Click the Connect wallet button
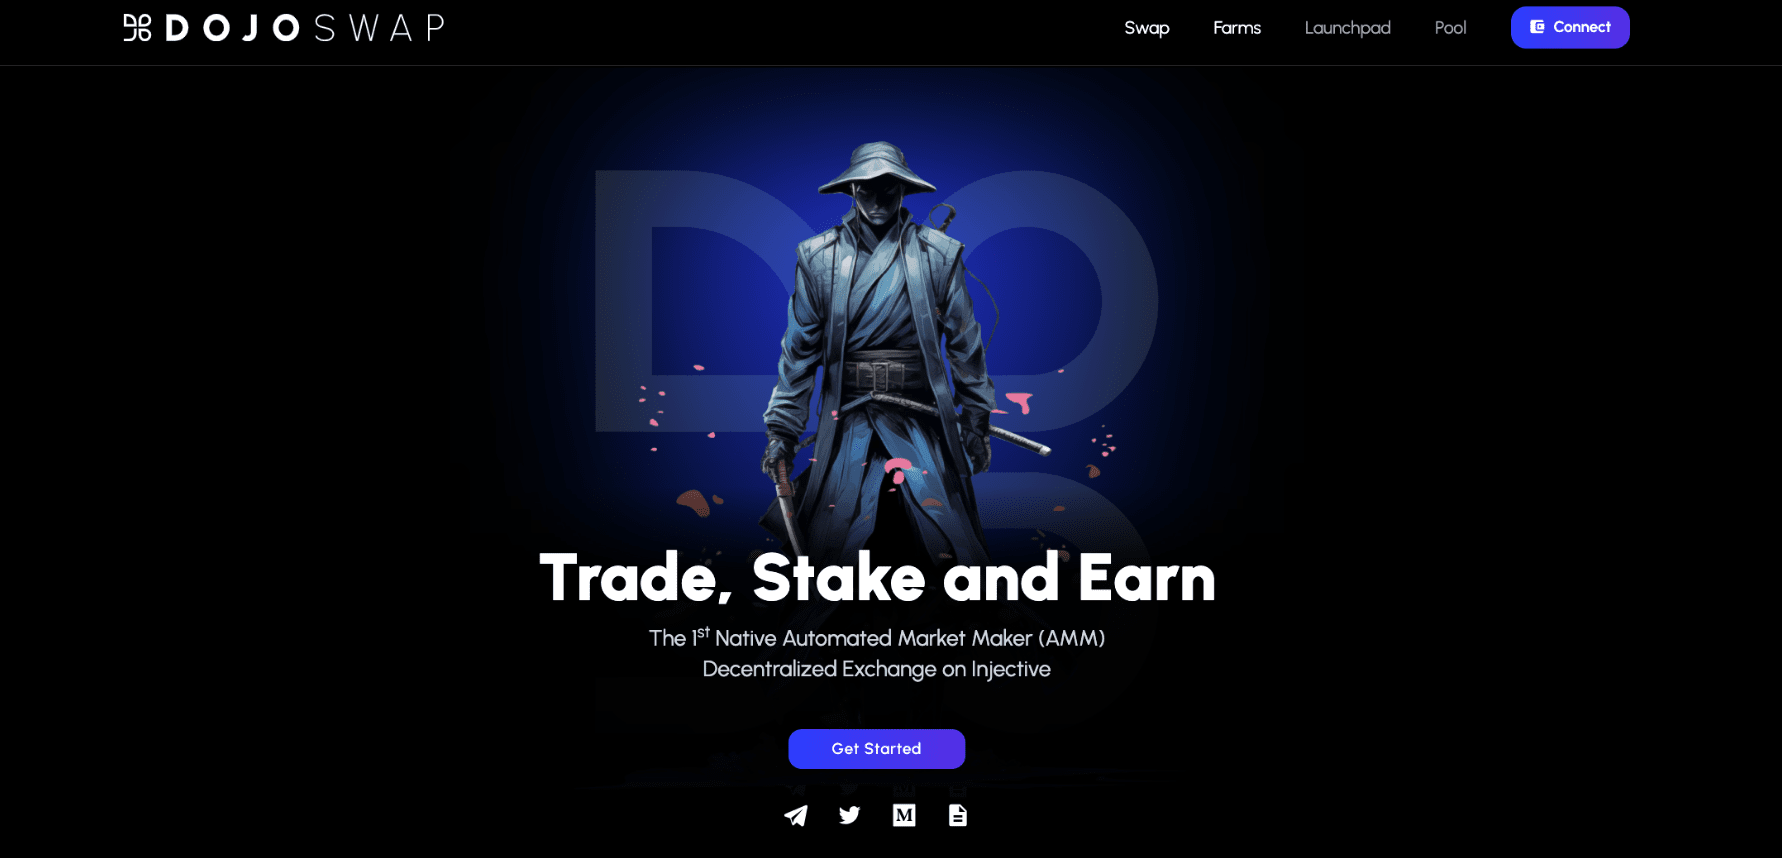Screen dimensions: 1782x858 point(1570,27)
